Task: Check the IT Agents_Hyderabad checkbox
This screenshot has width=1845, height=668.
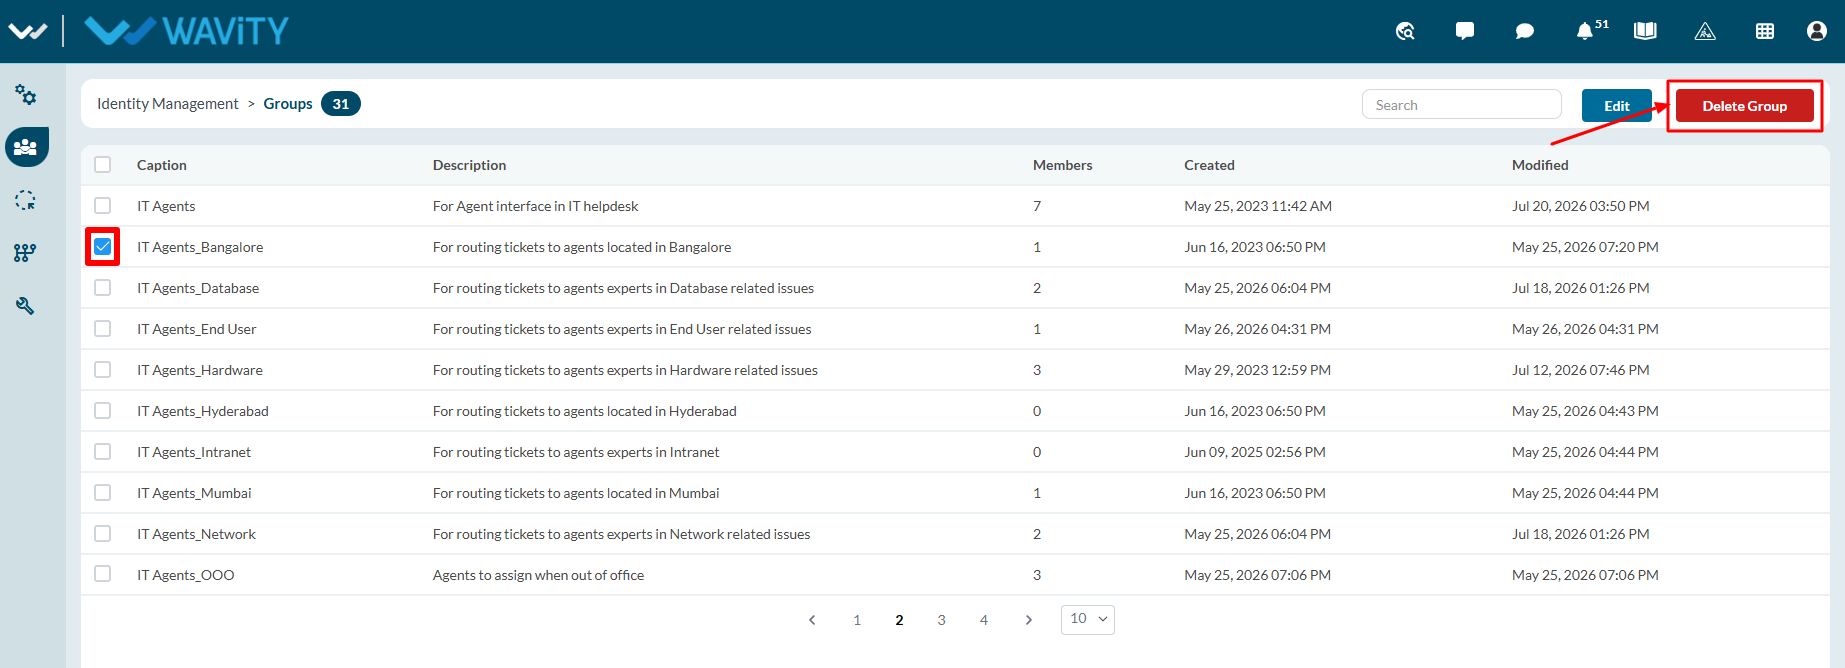Action: pos(103,411)
